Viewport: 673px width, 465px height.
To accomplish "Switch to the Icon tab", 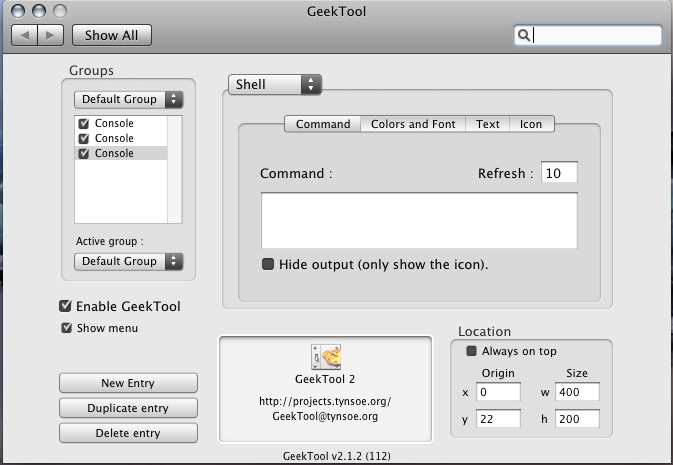I will pos(531,124).
